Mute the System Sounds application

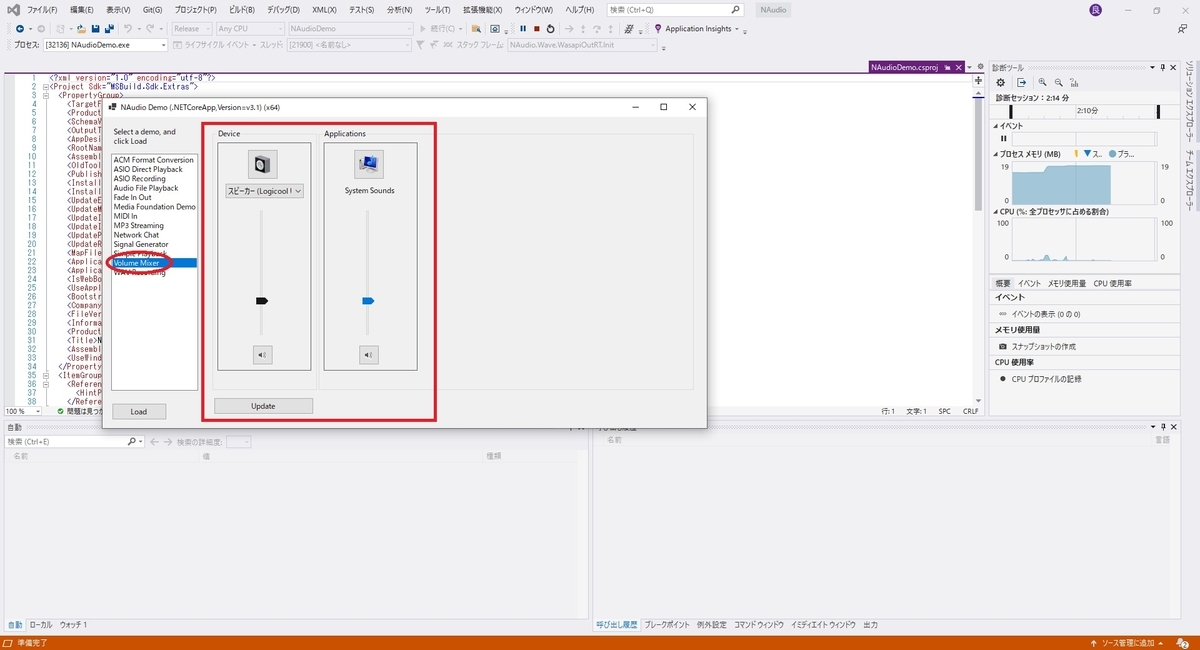[x=369, y=354]
